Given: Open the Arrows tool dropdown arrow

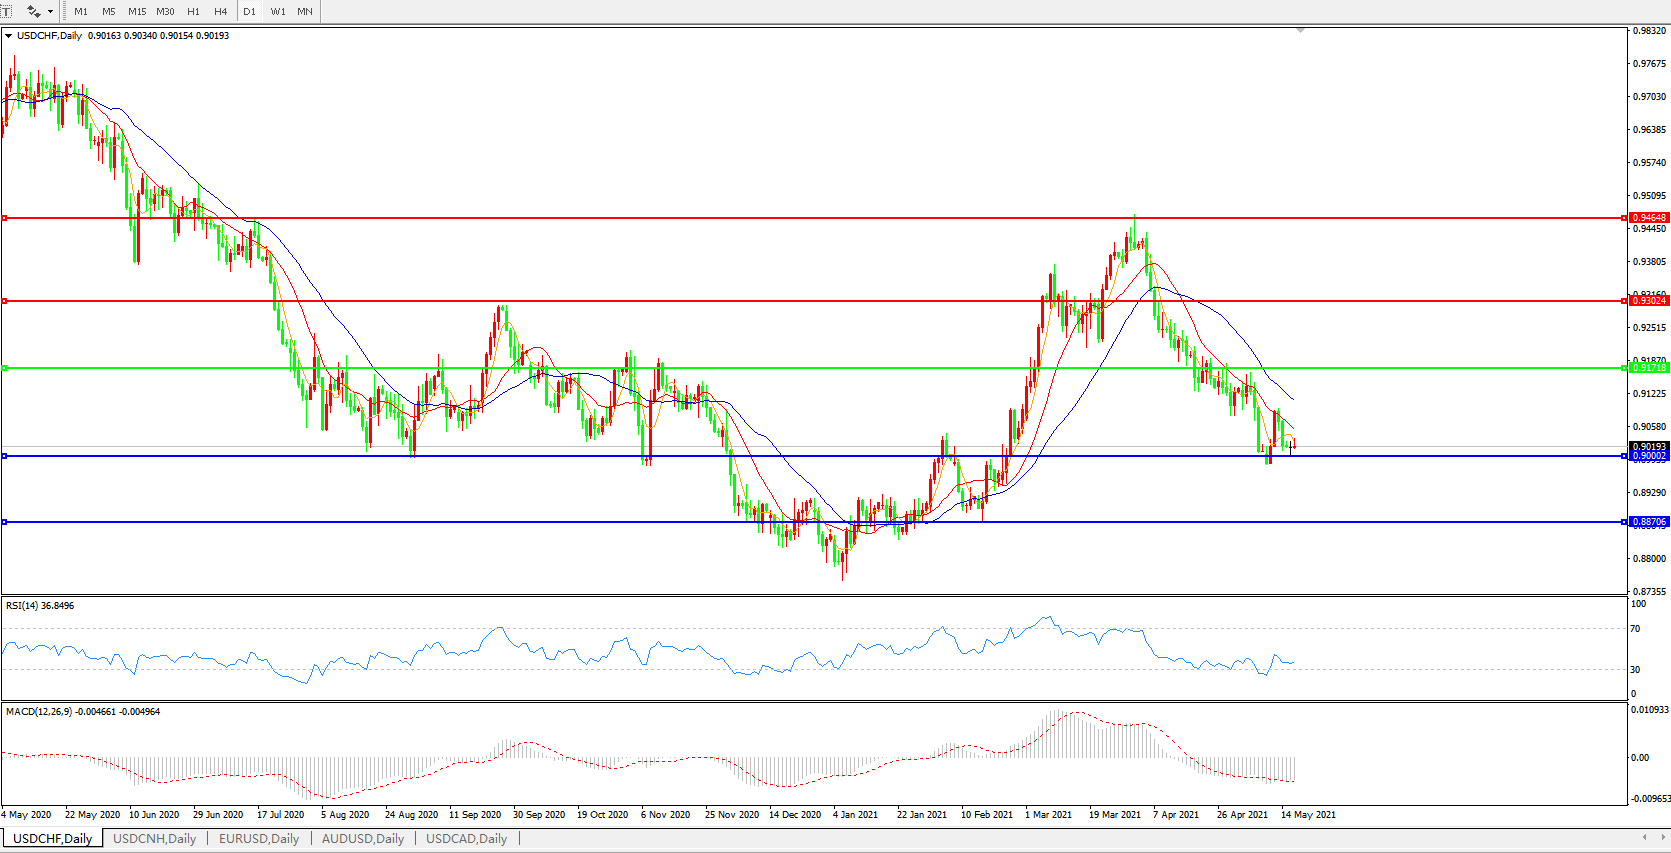Looking at the screenshot, I should 50,12.
